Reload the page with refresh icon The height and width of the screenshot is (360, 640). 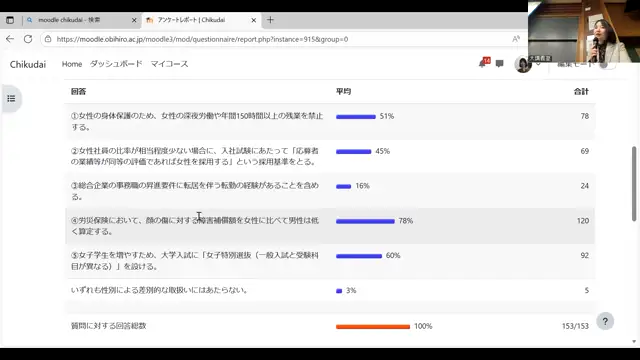[x=28, y=39]
